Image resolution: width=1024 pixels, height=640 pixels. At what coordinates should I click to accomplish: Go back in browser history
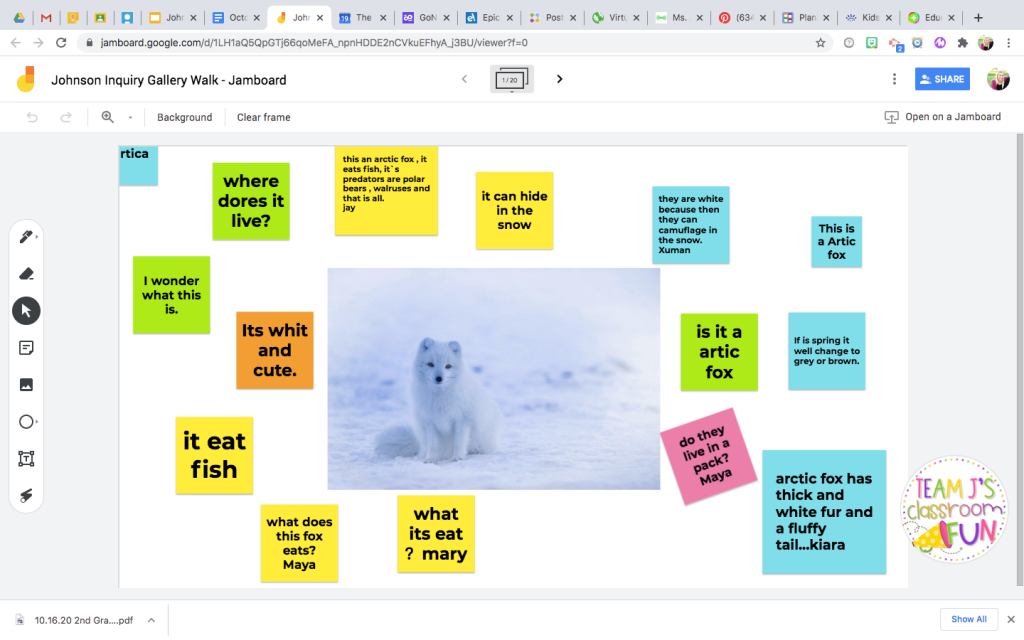click(16, 43)
